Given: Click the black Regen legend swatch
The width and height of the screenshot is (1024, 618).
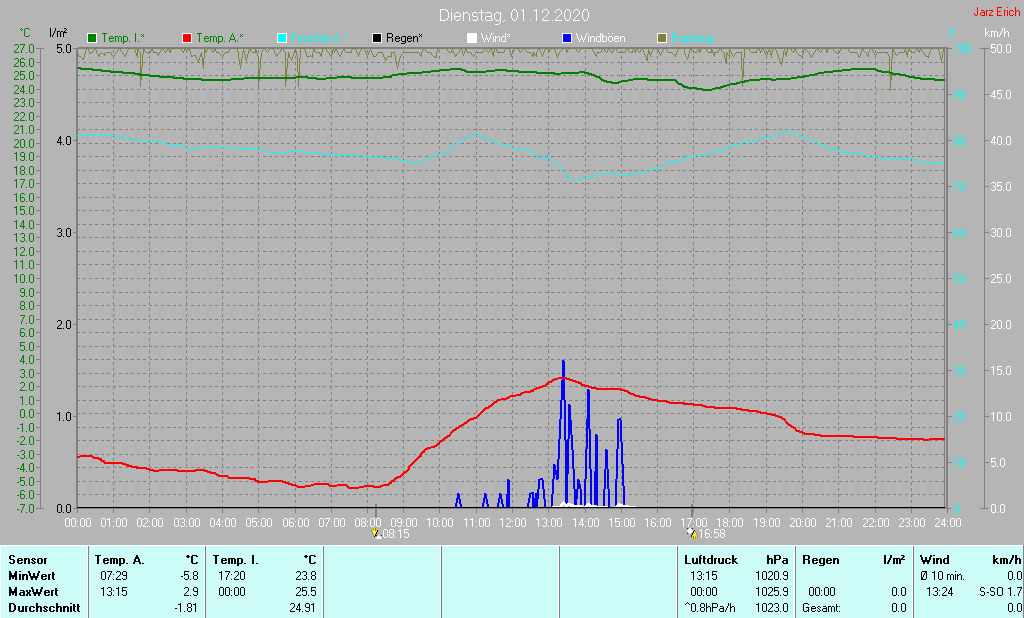Looking at the screenshot, I should click(377, 39).
